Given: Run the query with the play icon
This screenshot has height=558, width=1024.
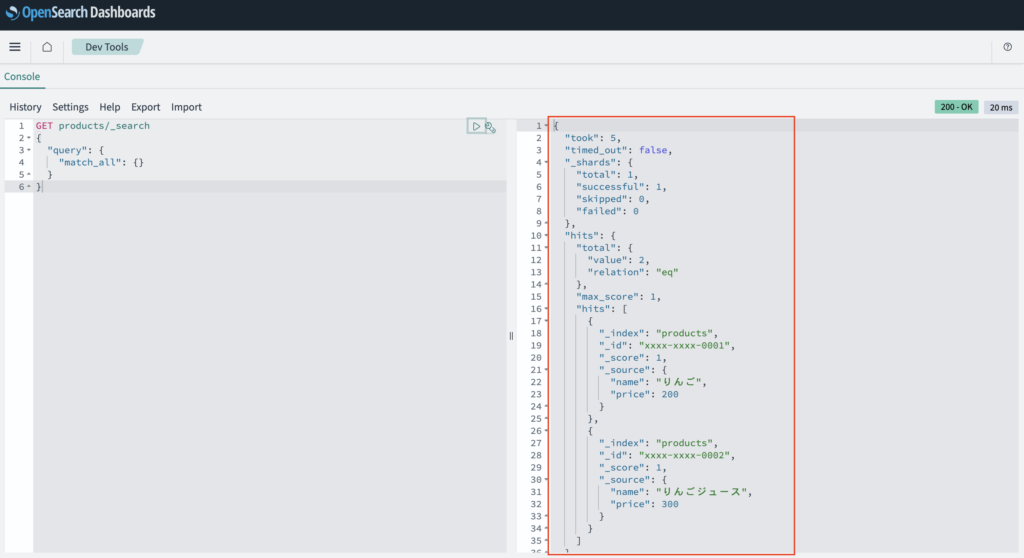Looking at the screenshot, I should (x=476, y=126).
